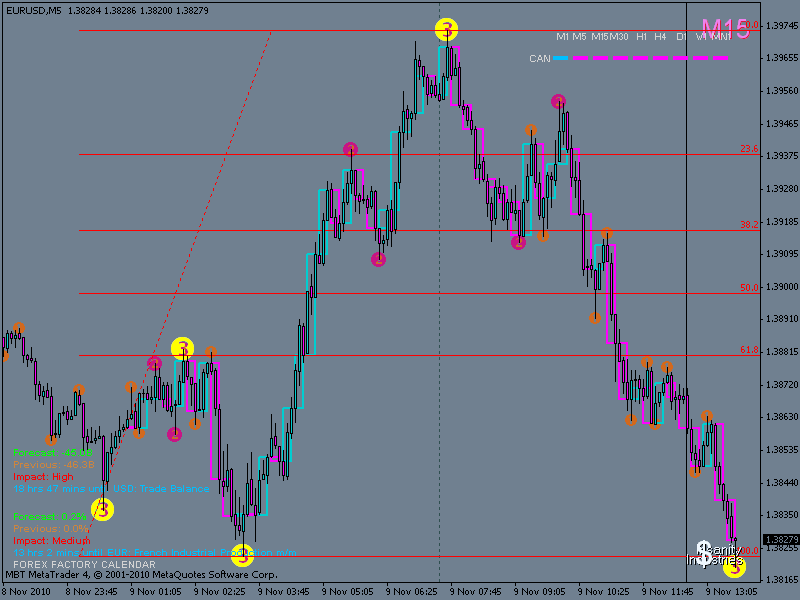
Task: Click the 9 Nov 03:45 time axis label
Action: pyautogui.click(x=284, y=592)
